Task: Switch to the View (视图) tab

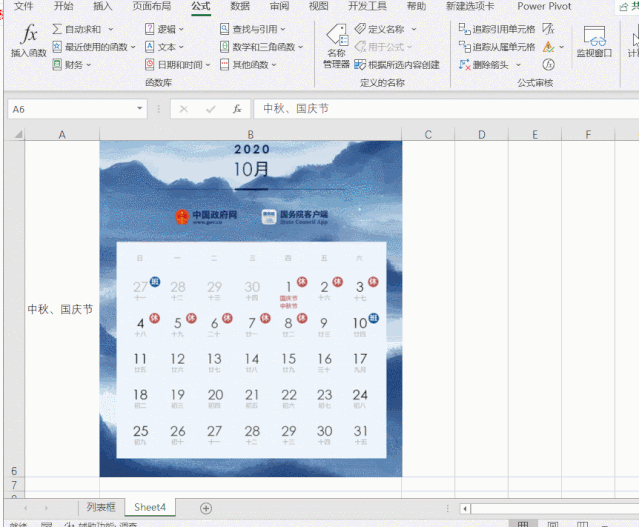Action: 318,6
